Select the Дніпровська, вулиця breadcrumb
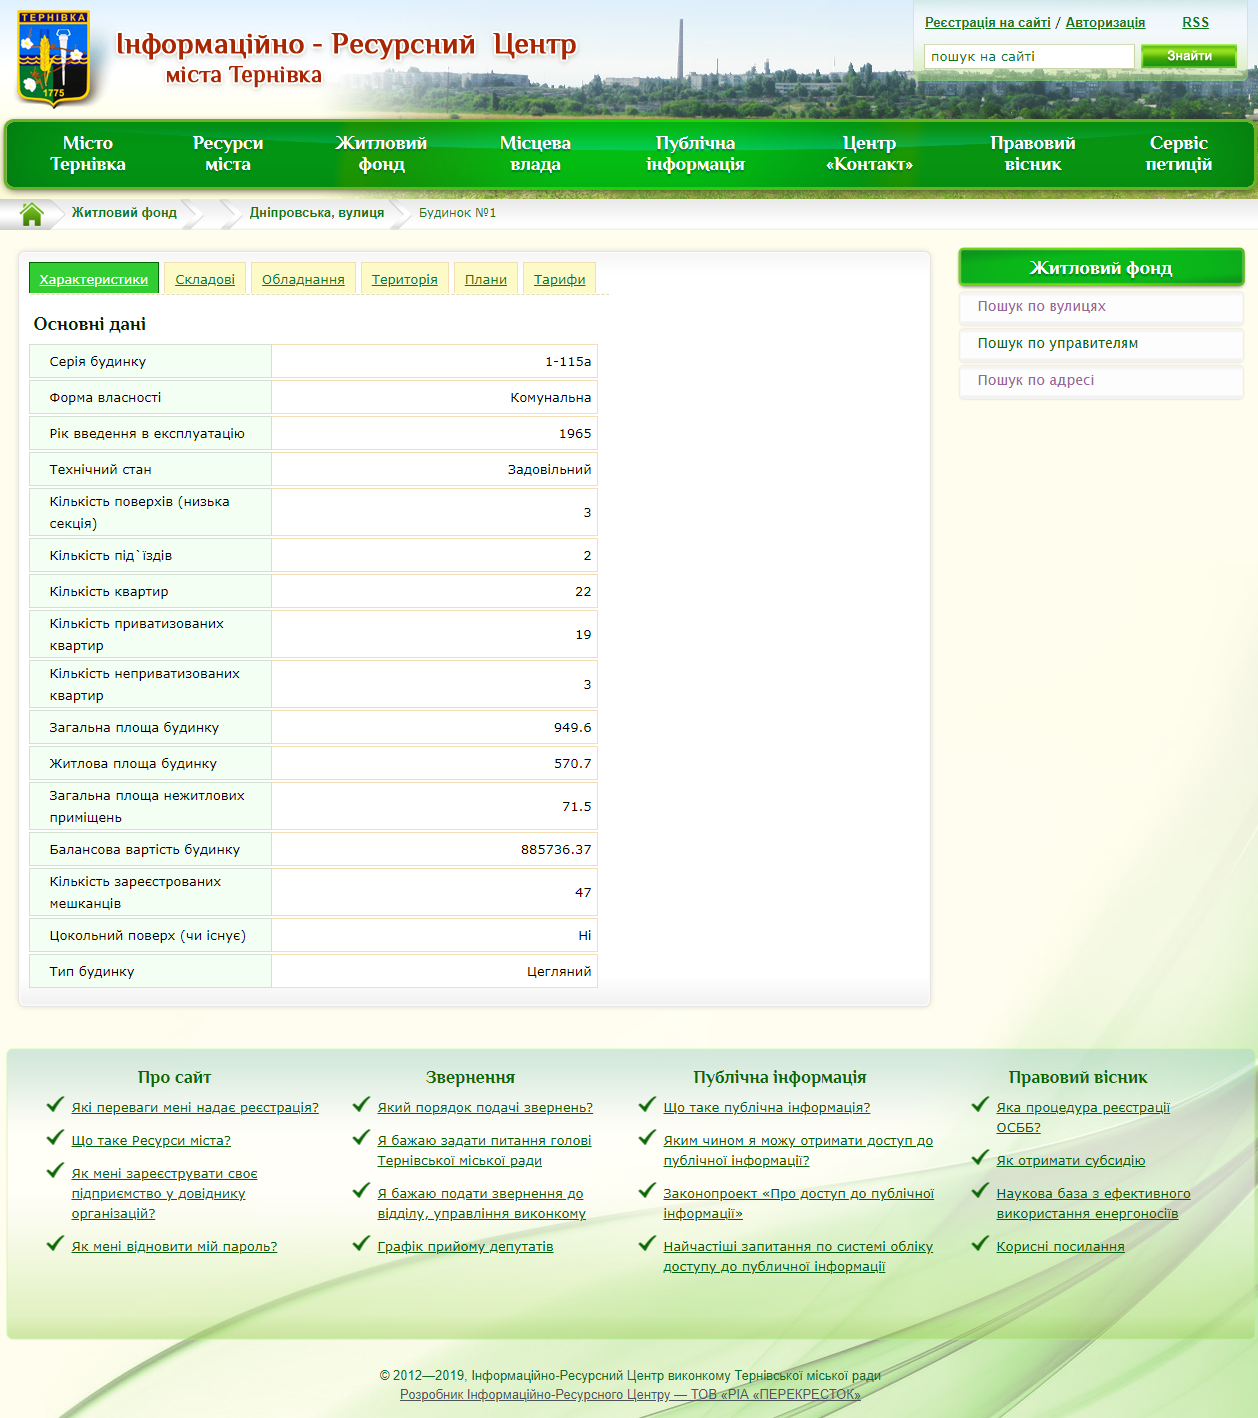The height and width of the screenshot is (1418, 1258). [x=317, y=213]
